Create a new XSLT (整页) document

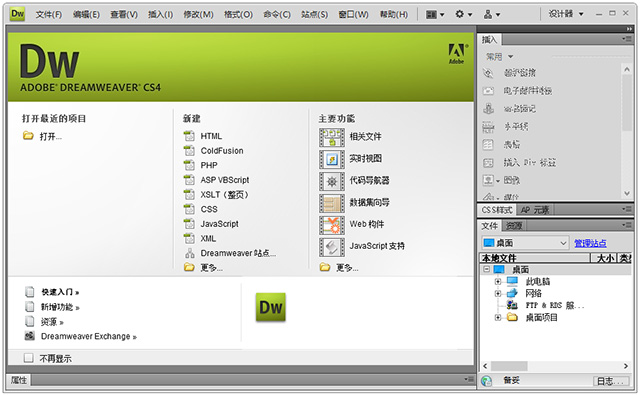(x=224, y=195)
